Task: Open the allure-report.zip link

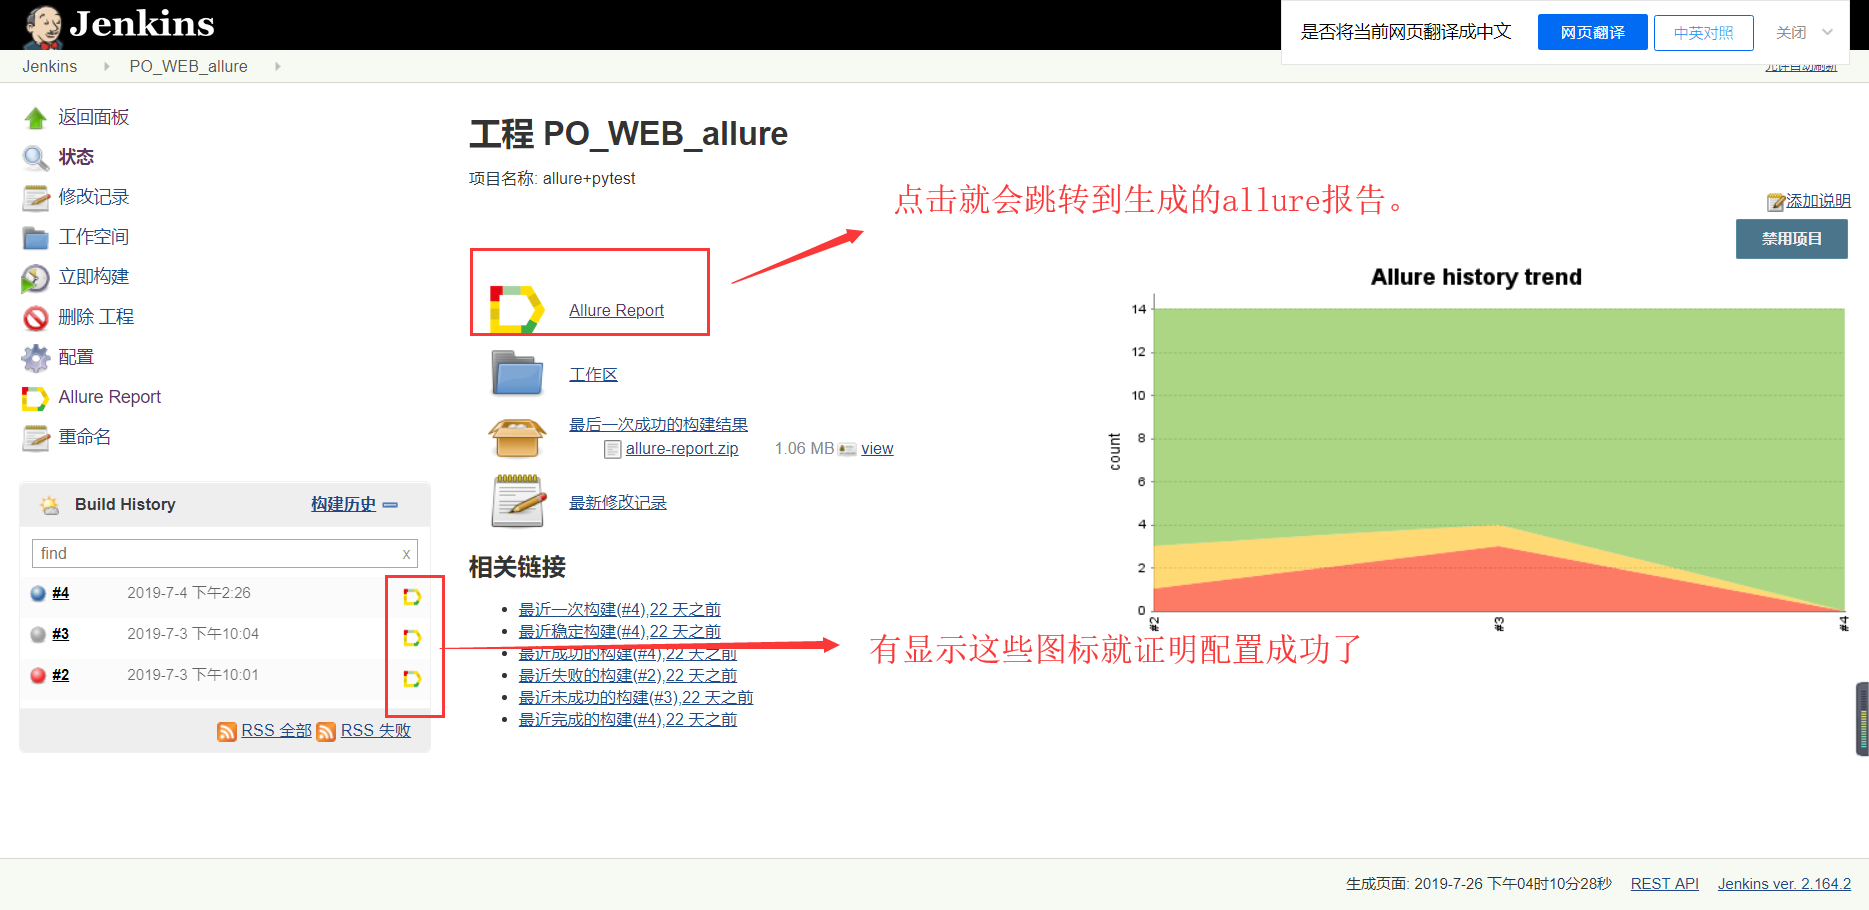Action: click(x=682, y=449)
